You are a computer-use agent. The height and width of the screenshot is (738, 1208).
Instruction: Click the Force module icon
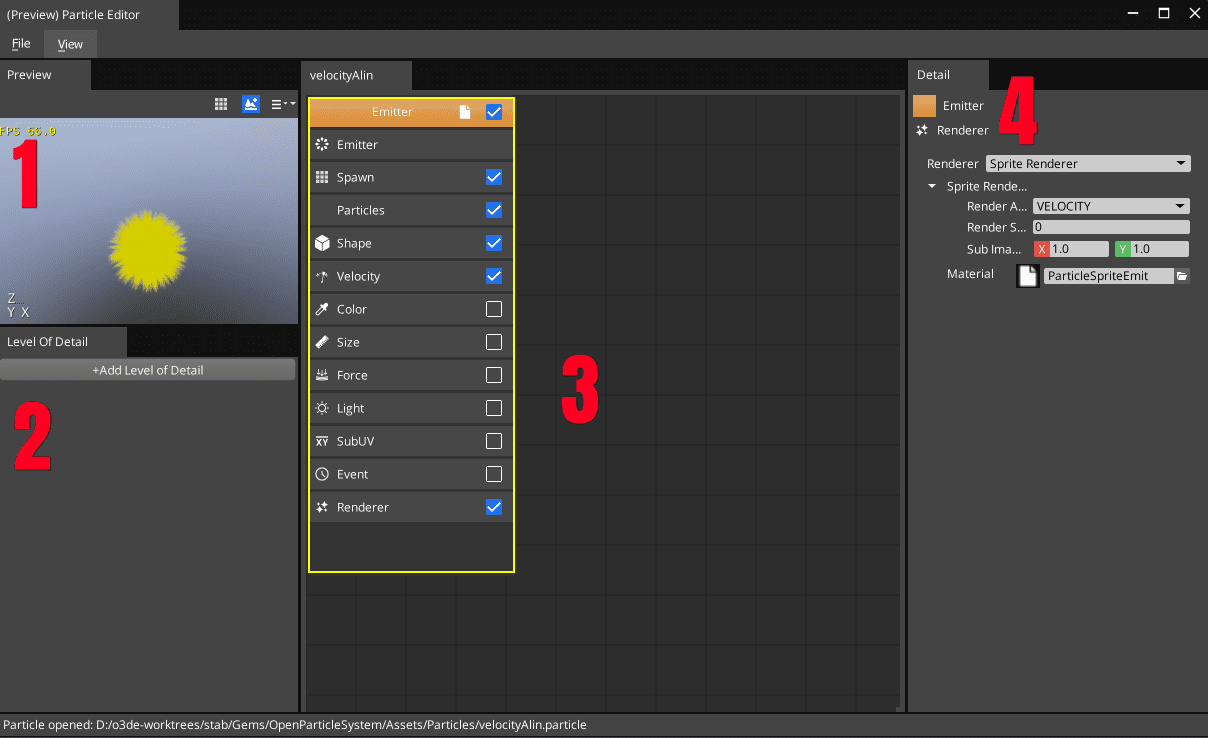[322, 376]
